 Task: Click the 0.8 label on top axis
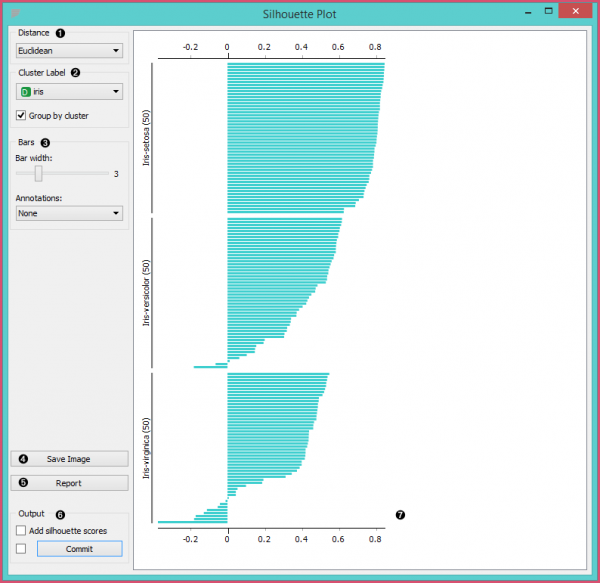pyautogui.click(x=375, y=47)
